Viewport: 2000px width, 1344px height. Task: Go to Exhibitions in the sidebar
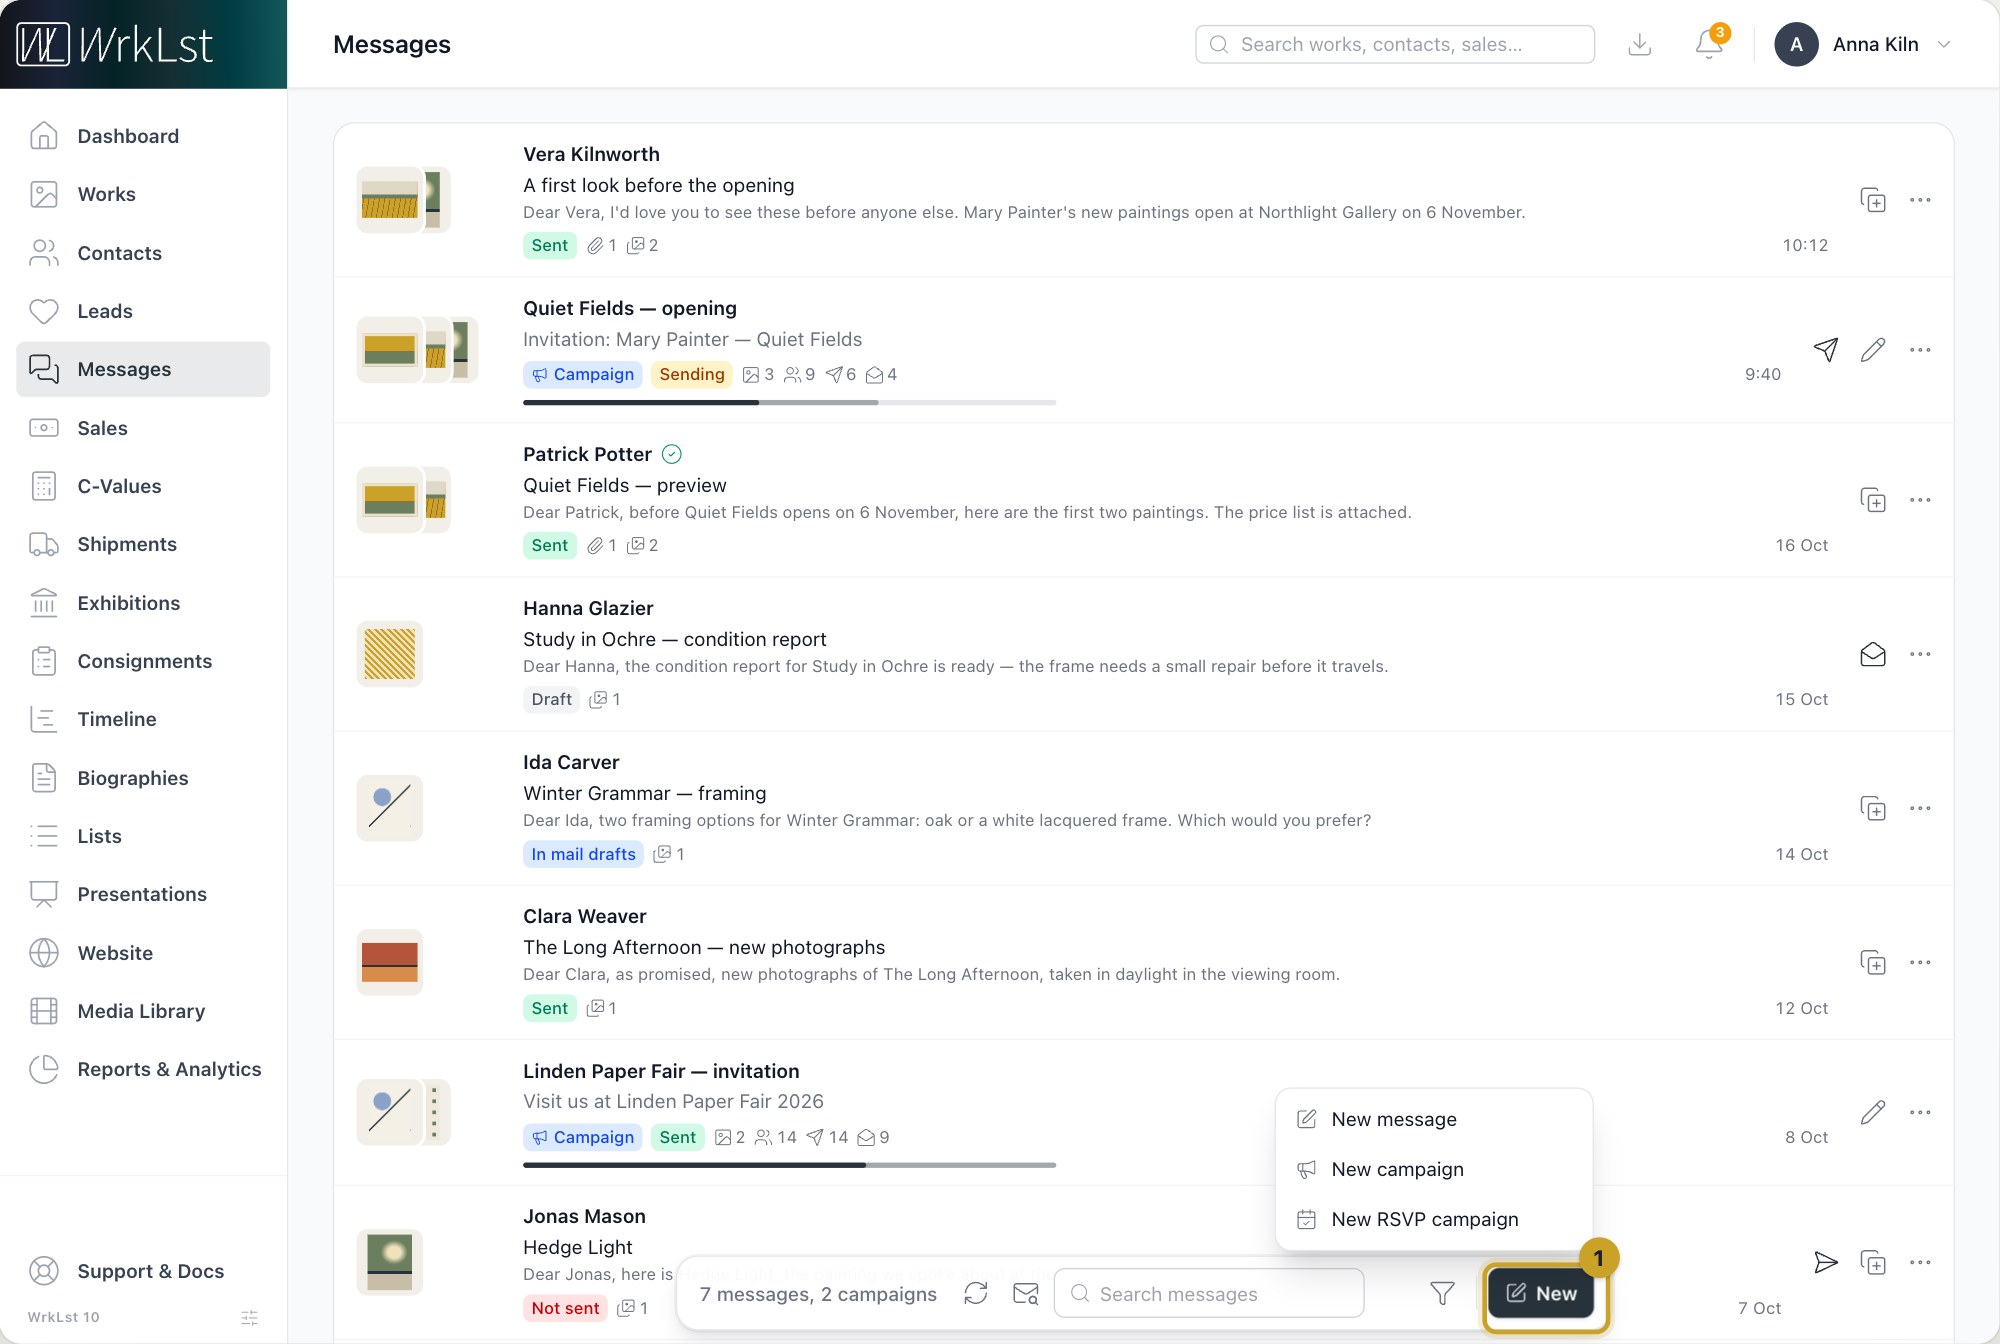tap(143, 603)
